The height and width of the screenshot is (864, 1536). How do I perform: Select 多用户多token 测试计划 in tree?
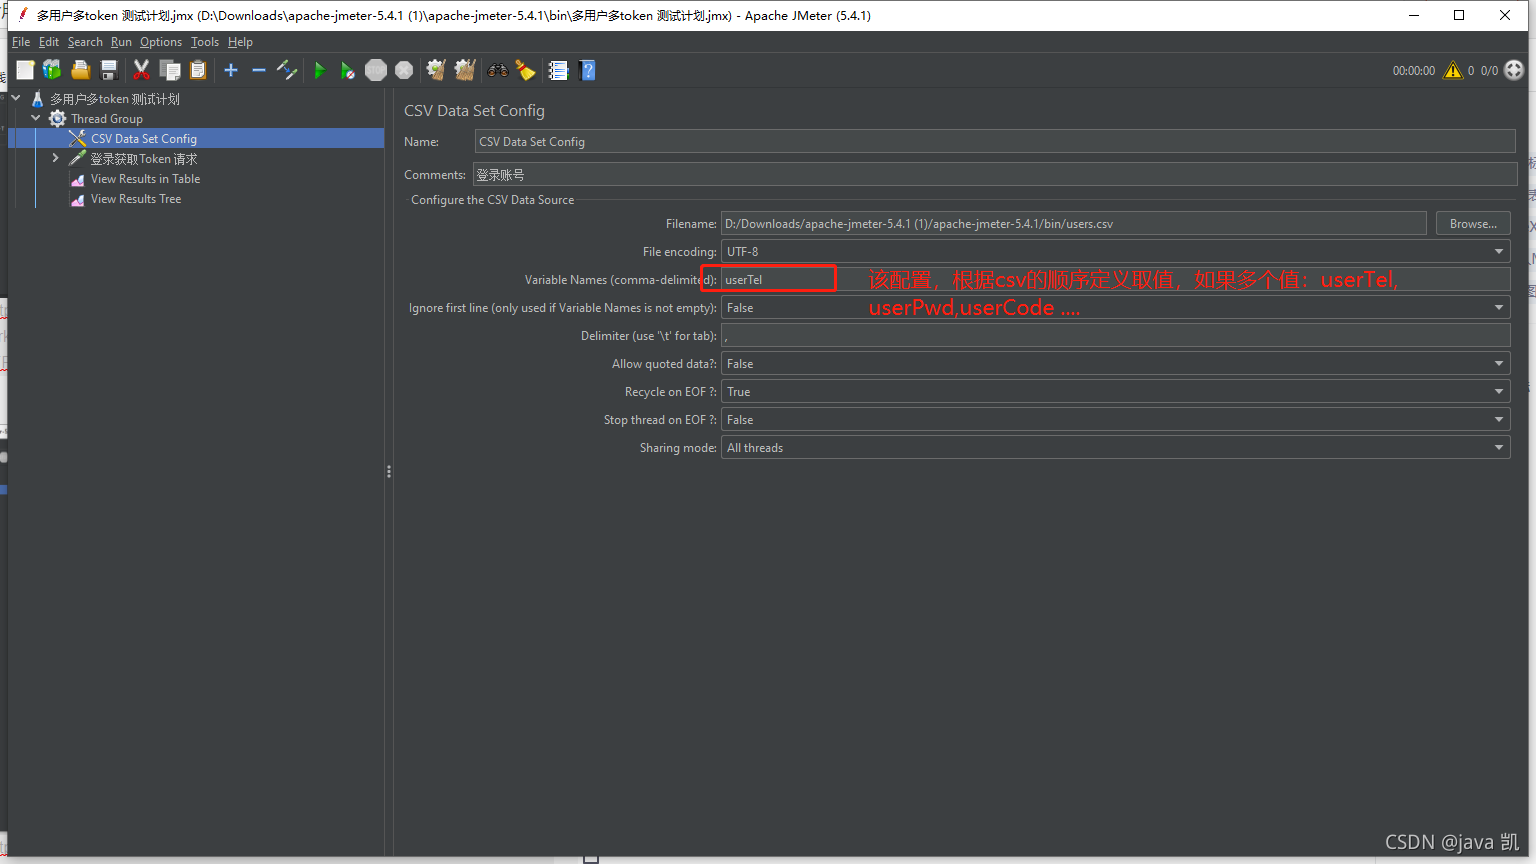115,99
